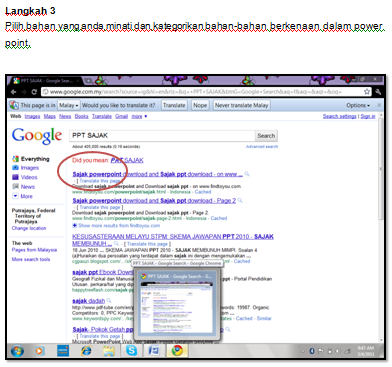Image resolution: width=392 pixels, height=367 pixels.
Task: Open Maps in Google top navigation
Action: click(50, 116)
